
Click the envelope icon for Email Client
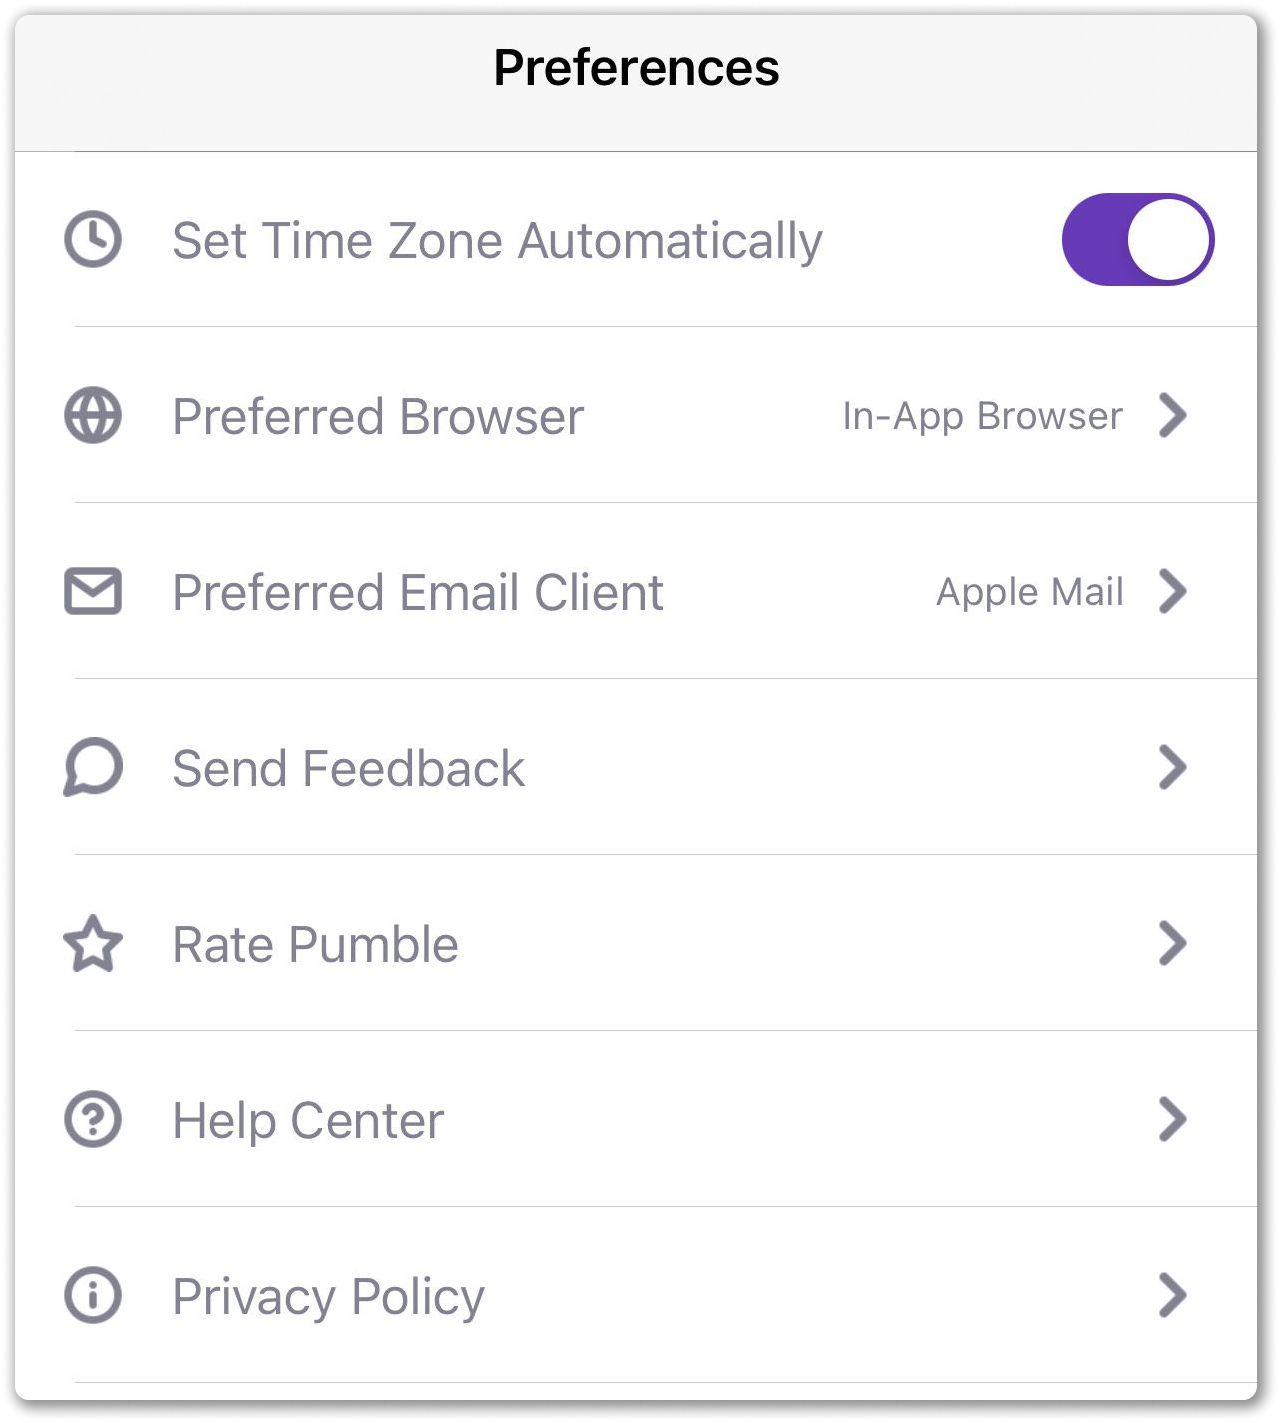coord(93,592)
